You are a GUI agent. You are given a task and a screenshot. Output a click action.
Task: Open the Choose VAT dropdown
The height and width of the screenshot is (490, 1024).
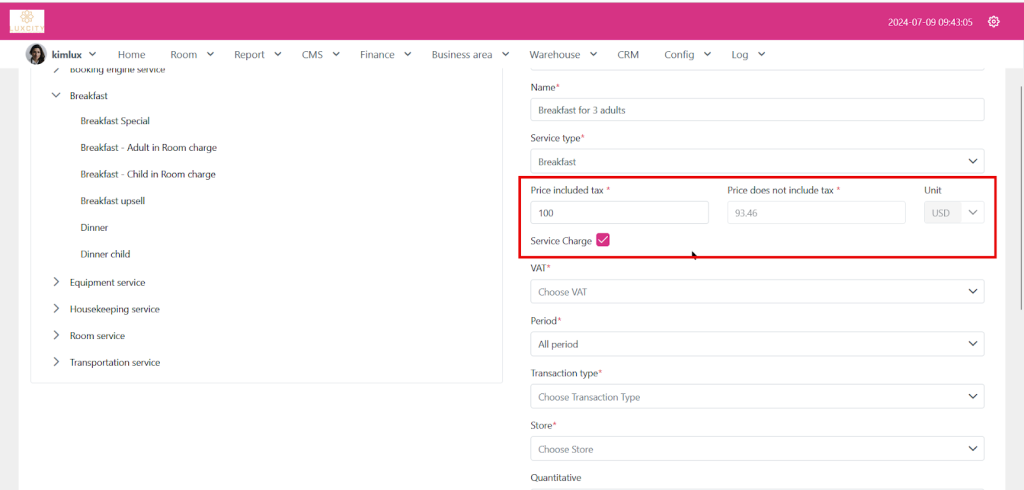pyautogui.click(x=756, y=291)
